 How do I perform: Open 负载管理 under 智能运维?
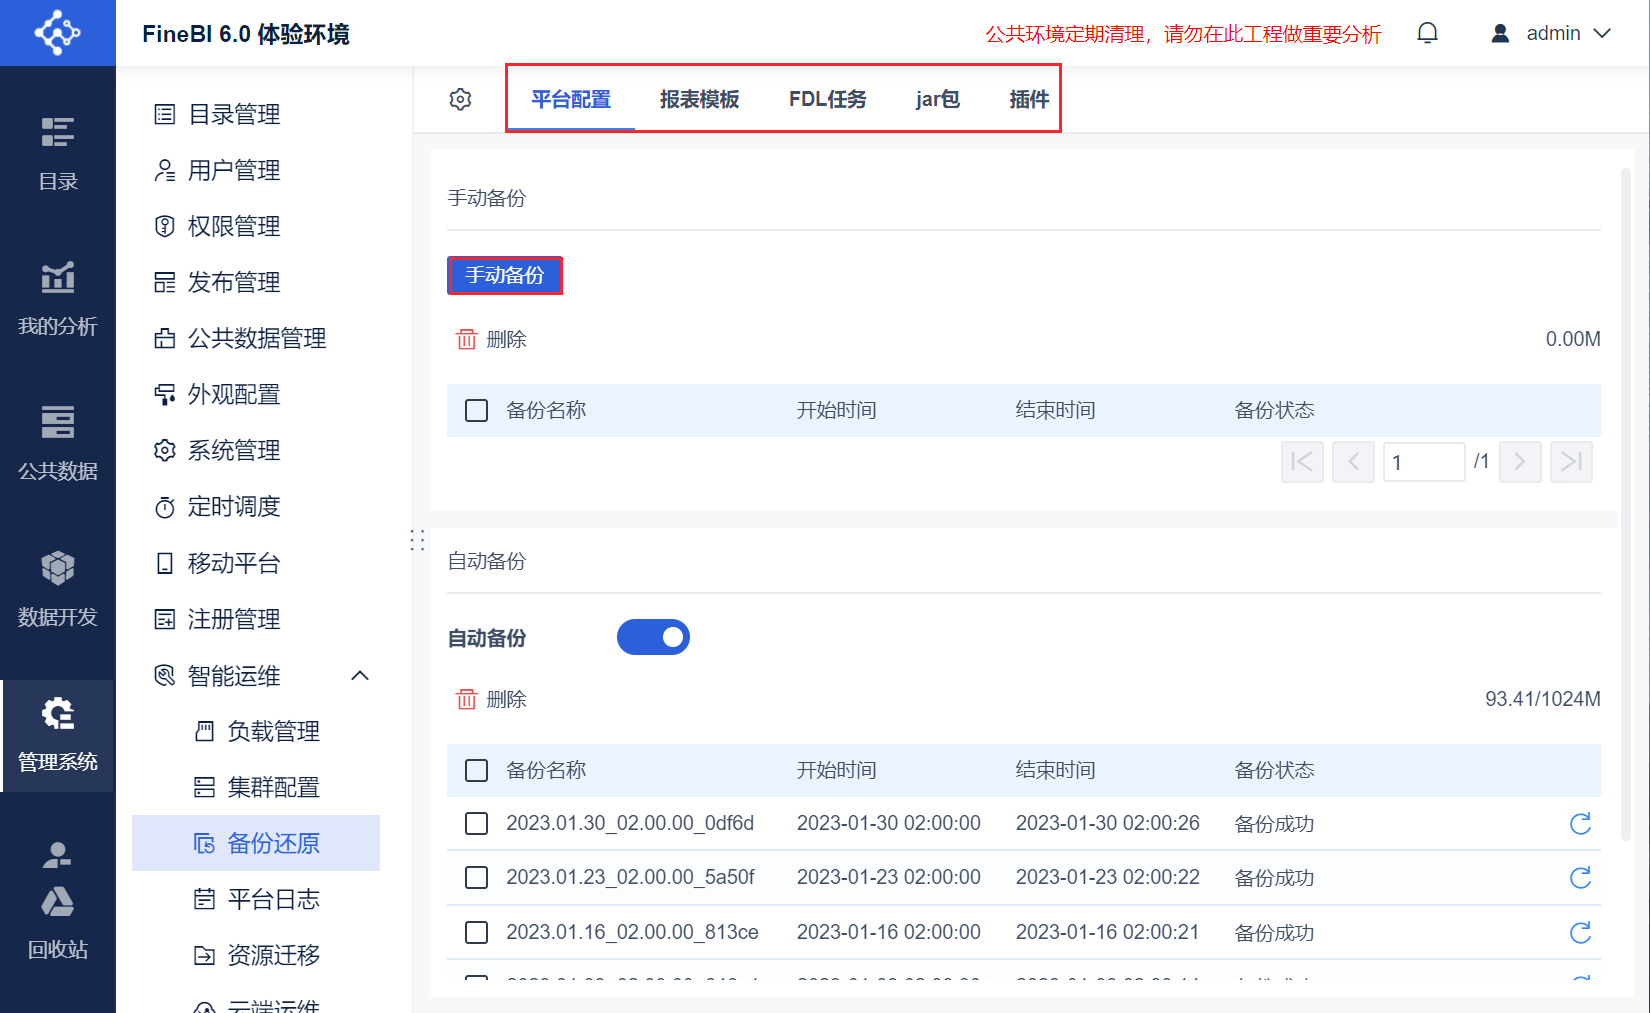(256, 731)
